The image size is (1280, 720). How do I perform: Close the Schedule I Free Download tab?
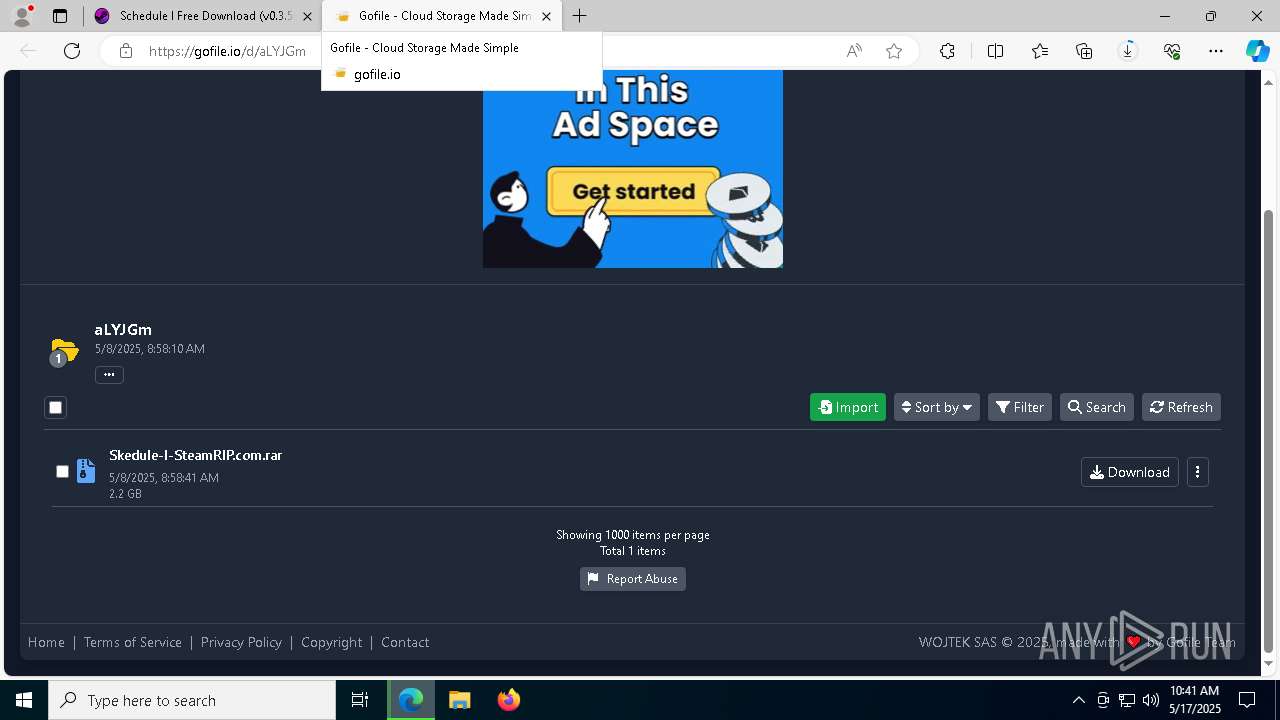[x=307, y=16]
